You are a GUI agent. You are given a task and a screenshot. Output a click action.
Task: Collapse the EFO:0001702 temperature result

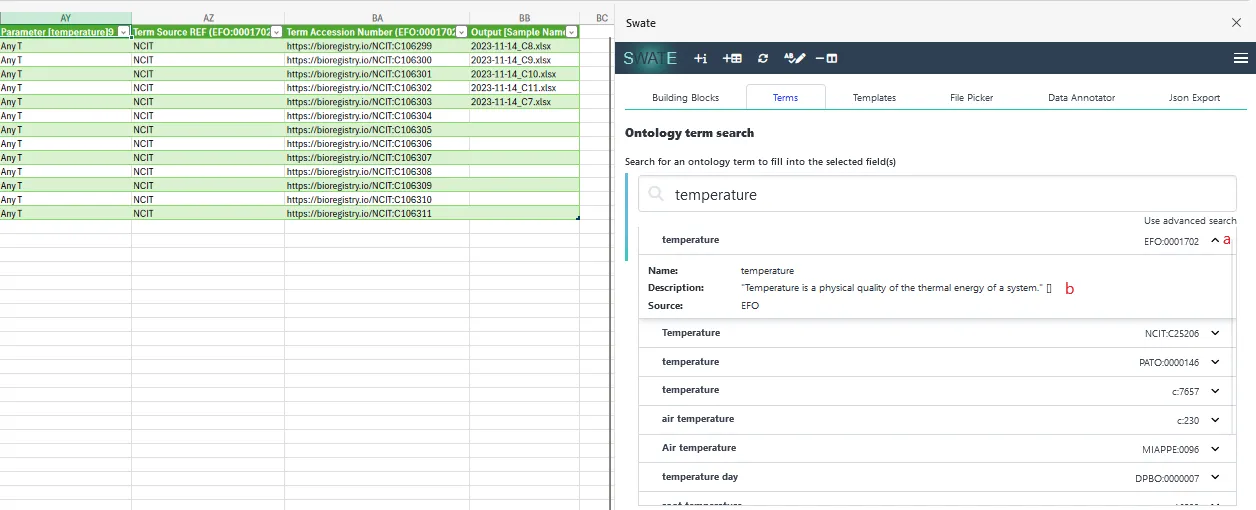[x=1215, y=241]
